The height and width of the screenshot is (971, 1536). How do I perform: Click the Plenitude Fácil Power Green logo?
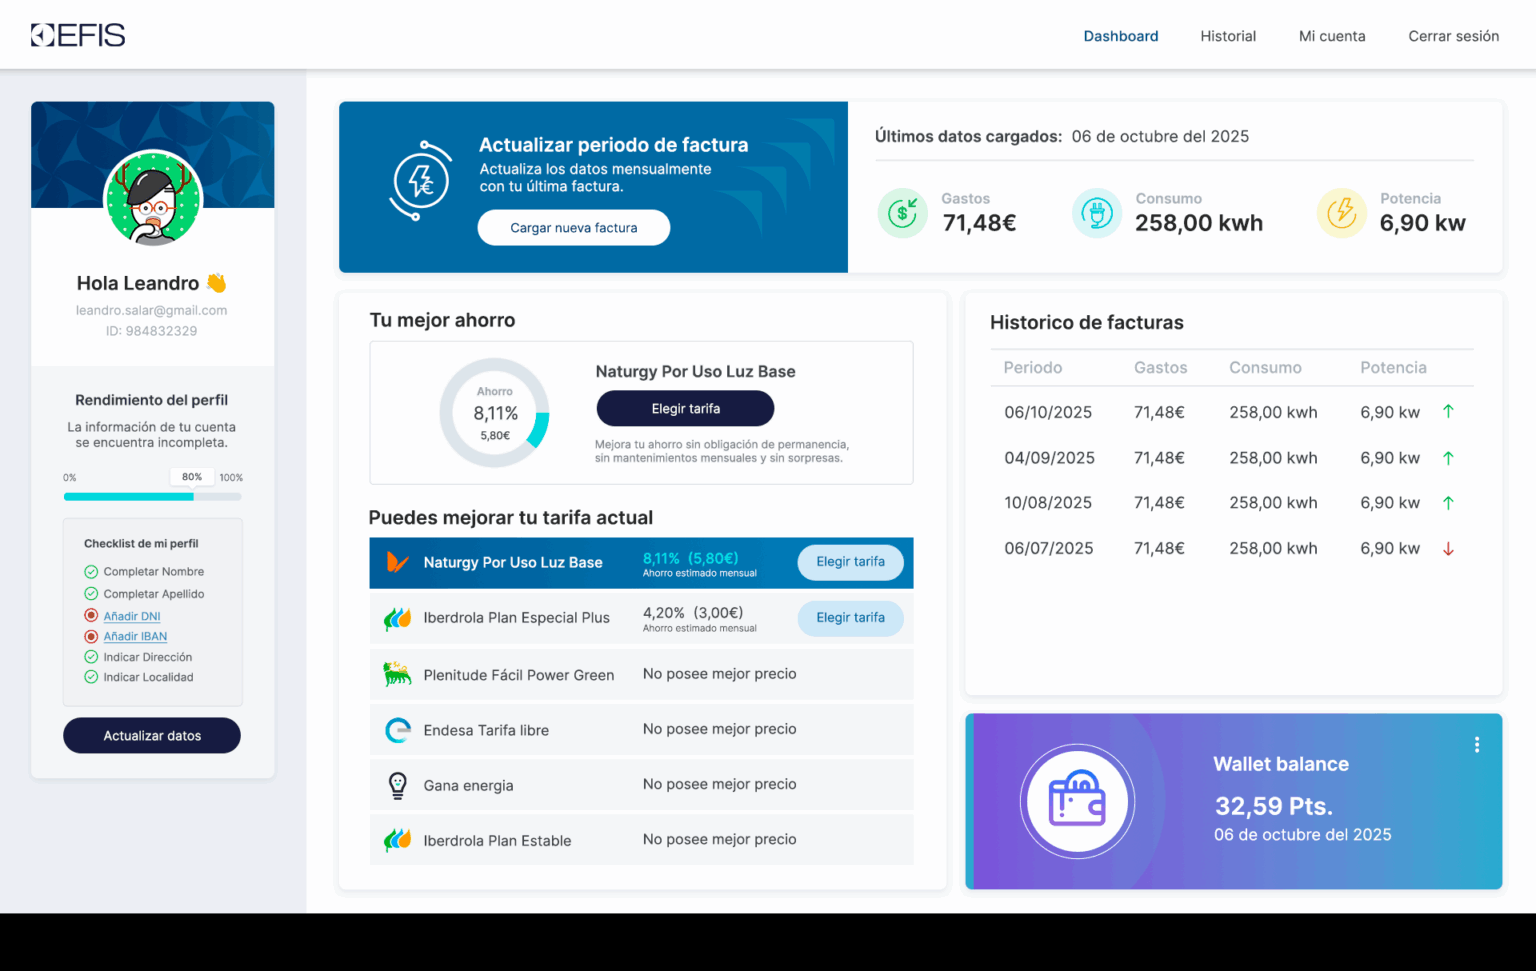click(397, 674)
